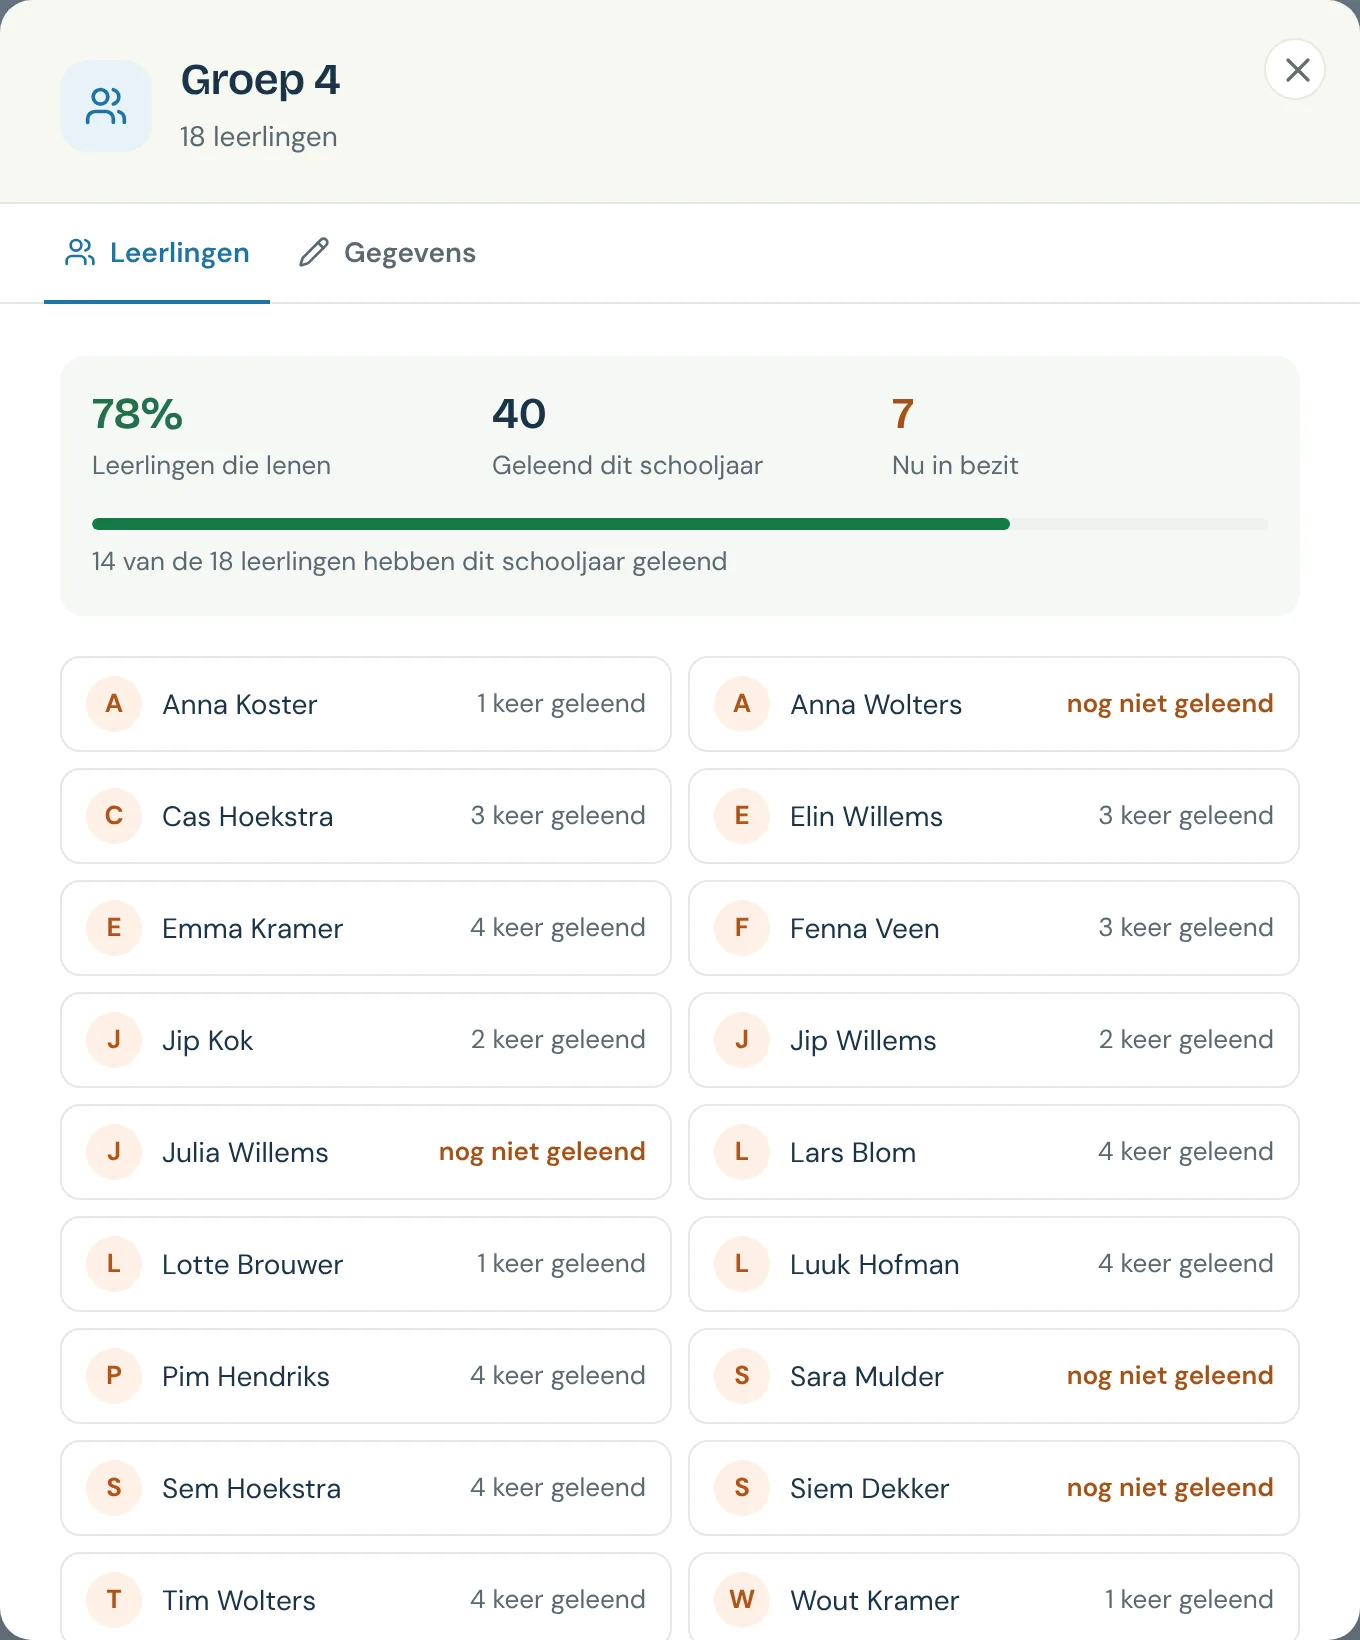The image size is (1360, 1640).
Task: Click the progress bar of borrowing students
Action: (x=680, y=524)
